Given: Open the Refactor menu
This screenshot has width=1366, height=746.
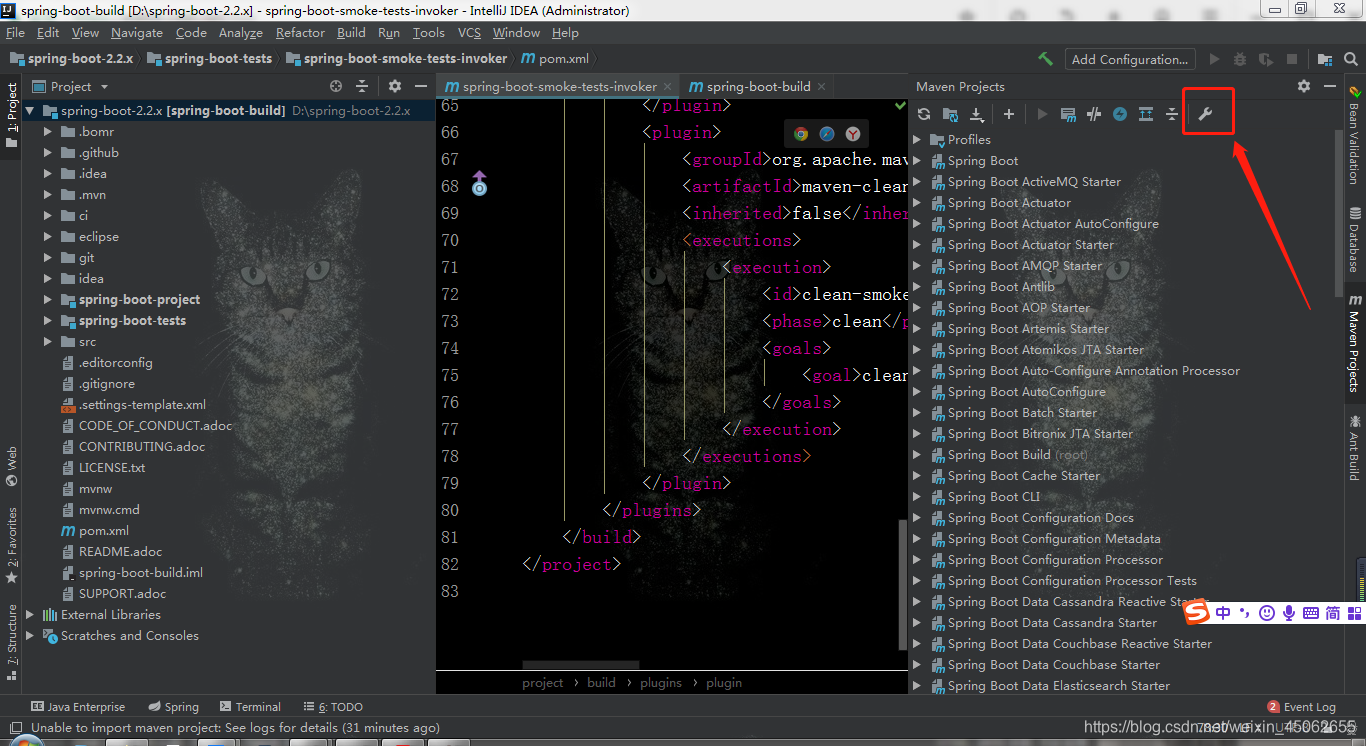Looking at the screenshot, I should tap(300, 33).
